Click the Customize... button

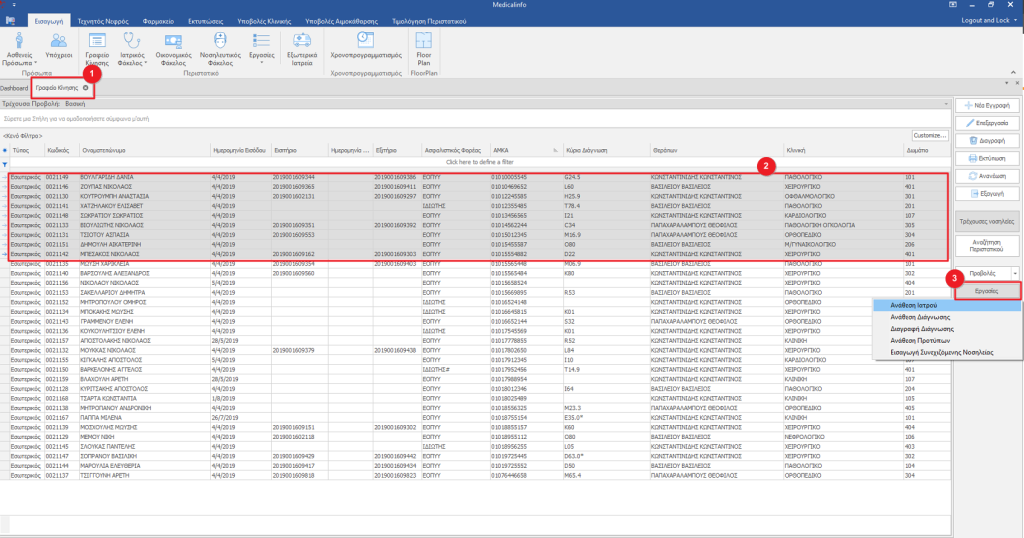click(x=929, y=135)
